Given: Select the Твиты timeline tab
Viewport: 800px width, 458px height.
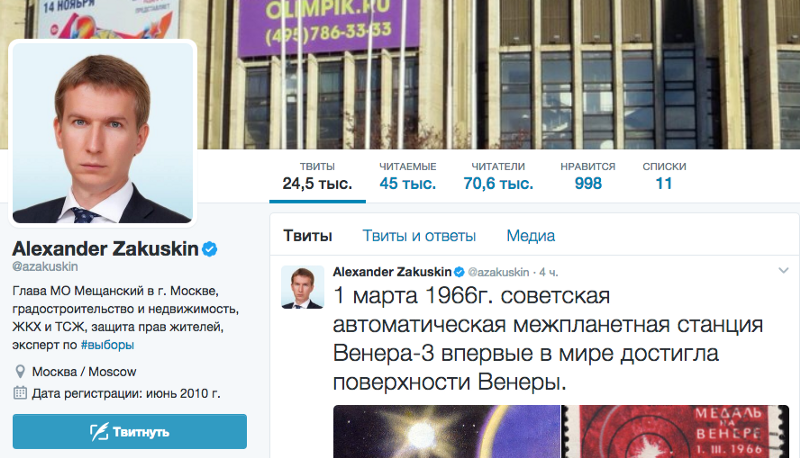Looking at the screenshot, I should (x=308, y=236).
